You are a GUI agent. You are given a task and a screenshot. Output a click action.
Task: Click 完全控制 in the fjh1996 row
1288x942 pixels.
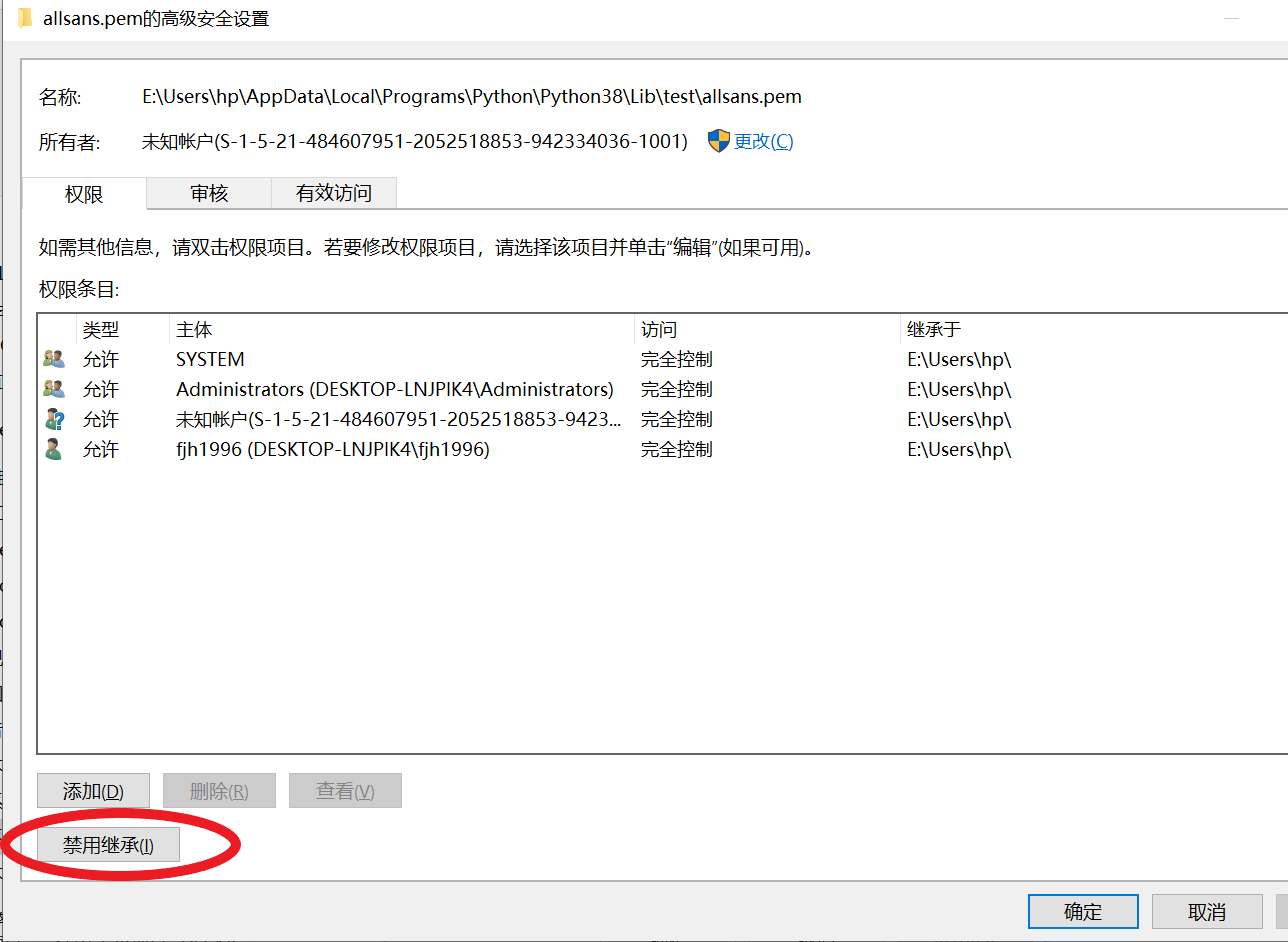tap(677, 449)
